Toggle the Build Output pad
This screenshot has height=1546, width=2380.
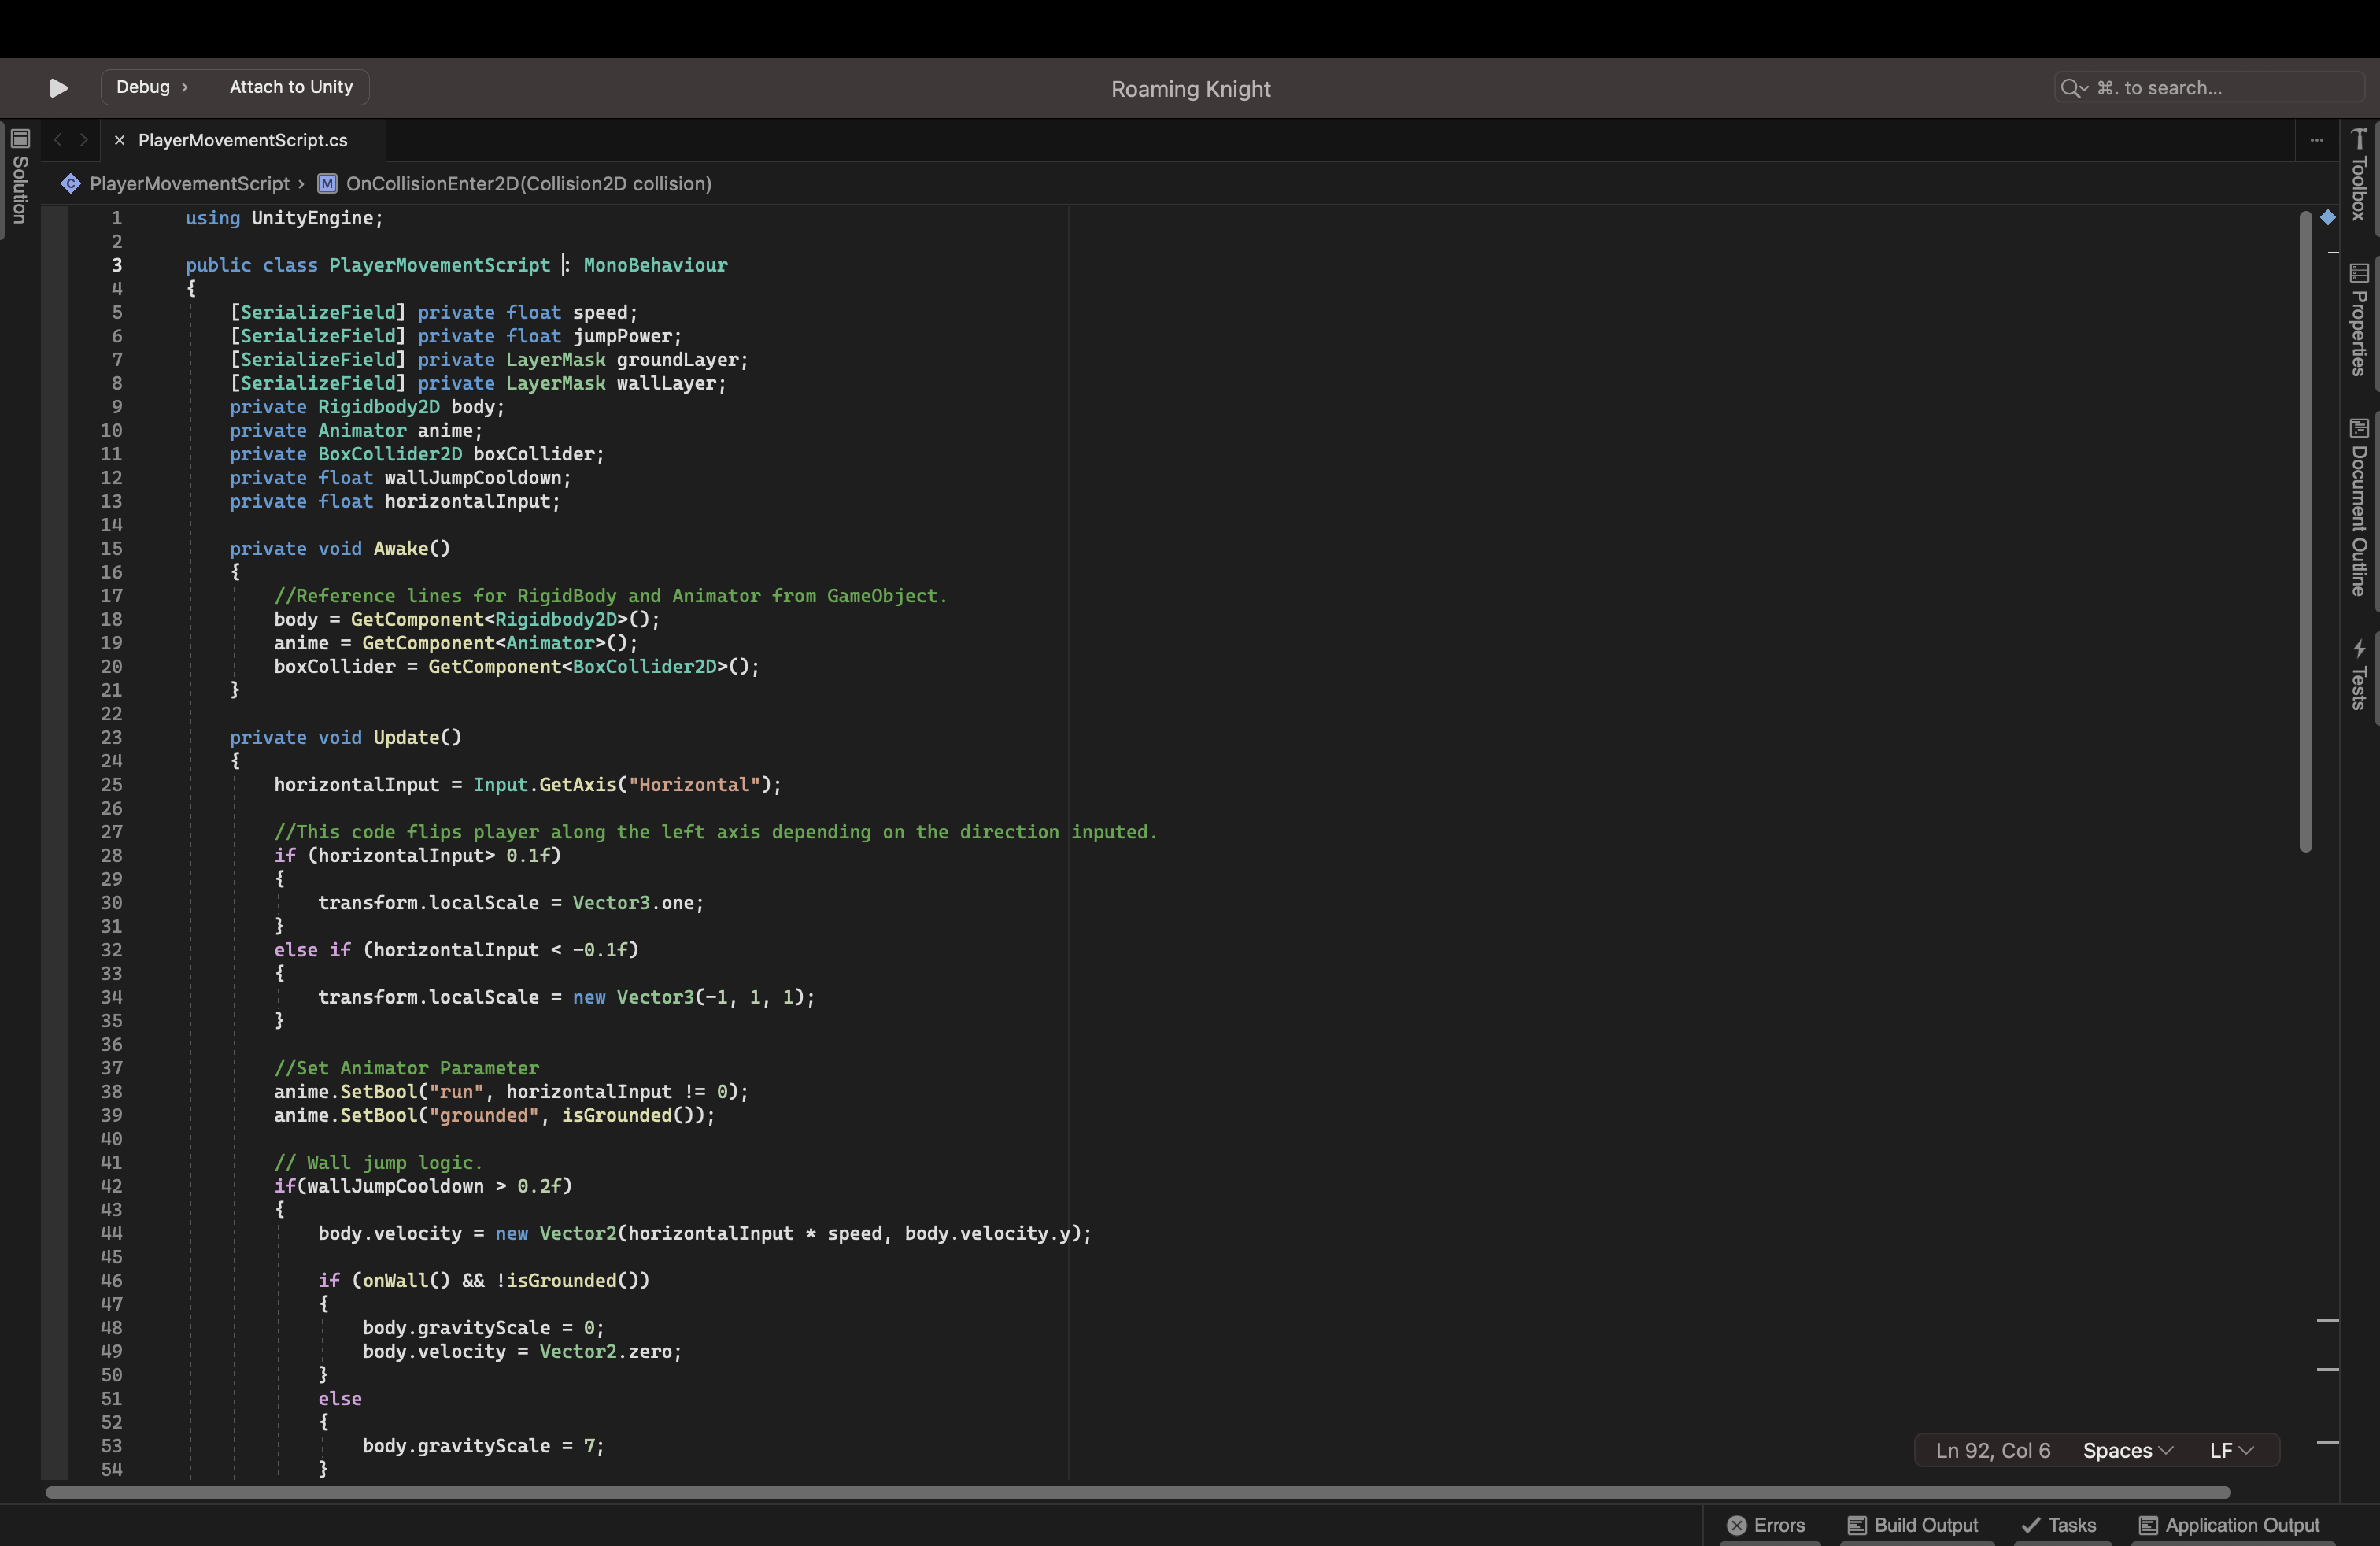pyautogui.click(x=1913, y=1524)
